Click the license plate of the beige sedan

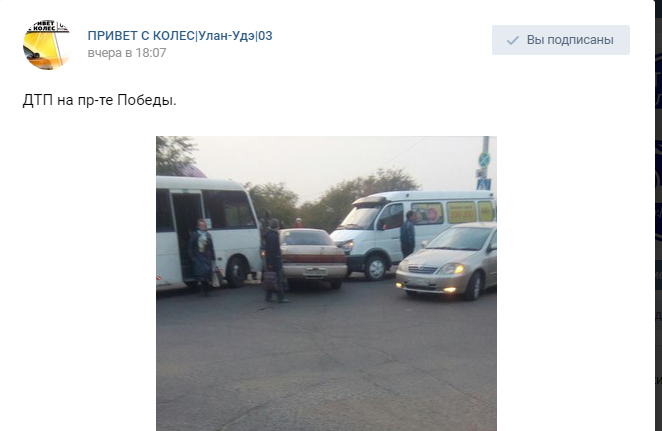point(315,272)
